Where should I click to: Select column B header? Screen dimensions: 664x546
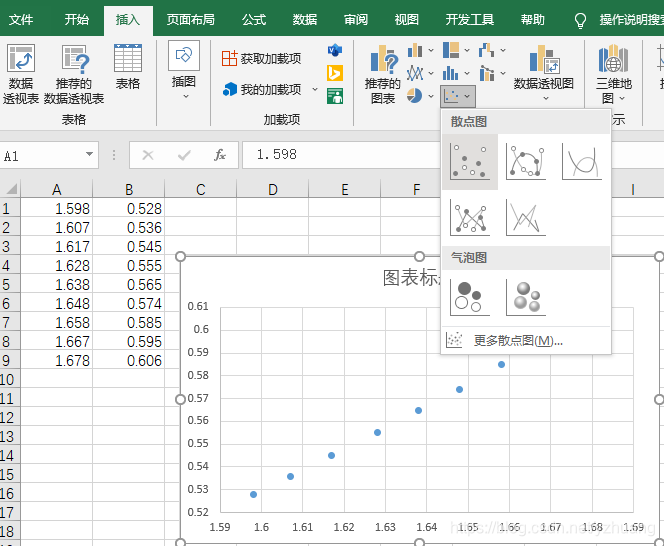(129, 189)
